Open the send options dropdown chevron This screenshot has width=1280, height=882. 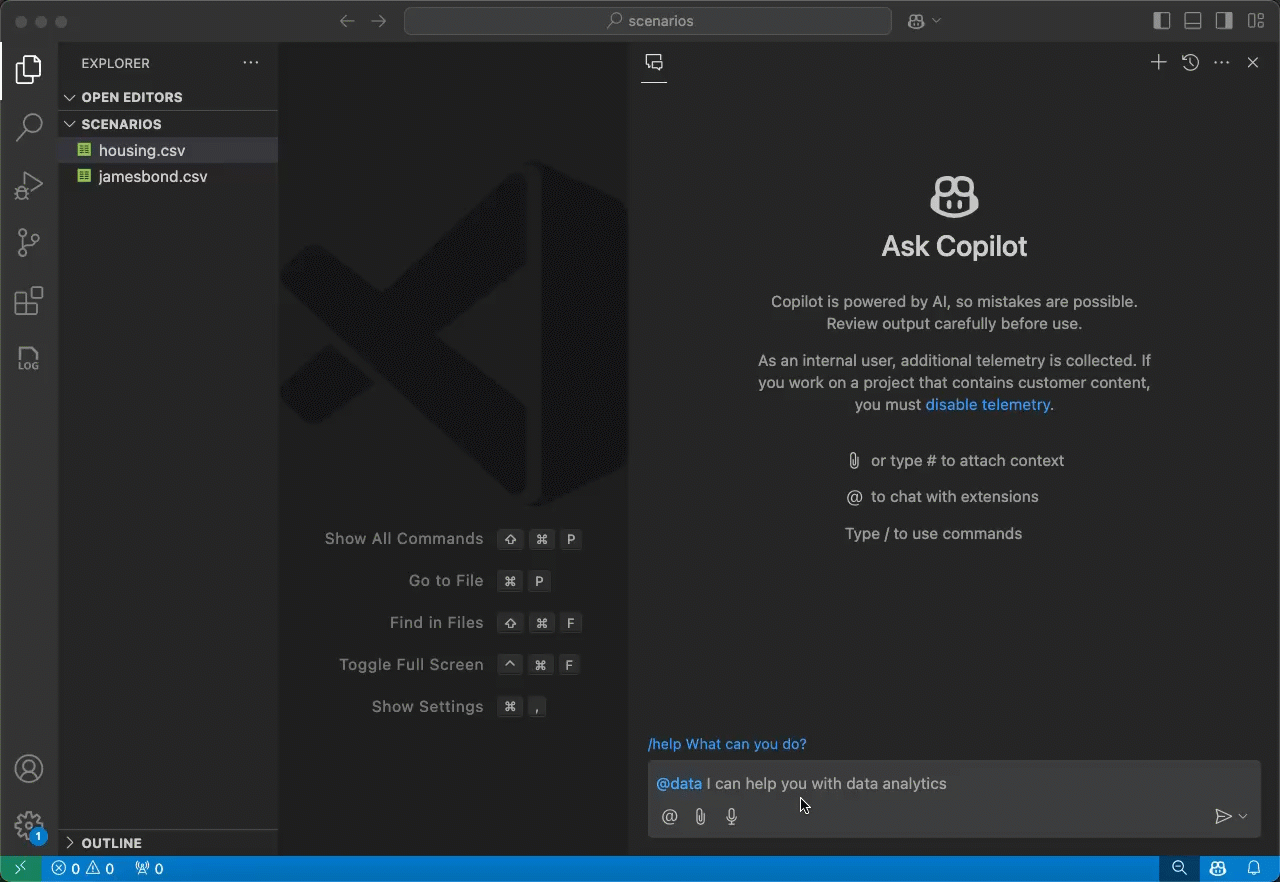tap(1243, 817)
